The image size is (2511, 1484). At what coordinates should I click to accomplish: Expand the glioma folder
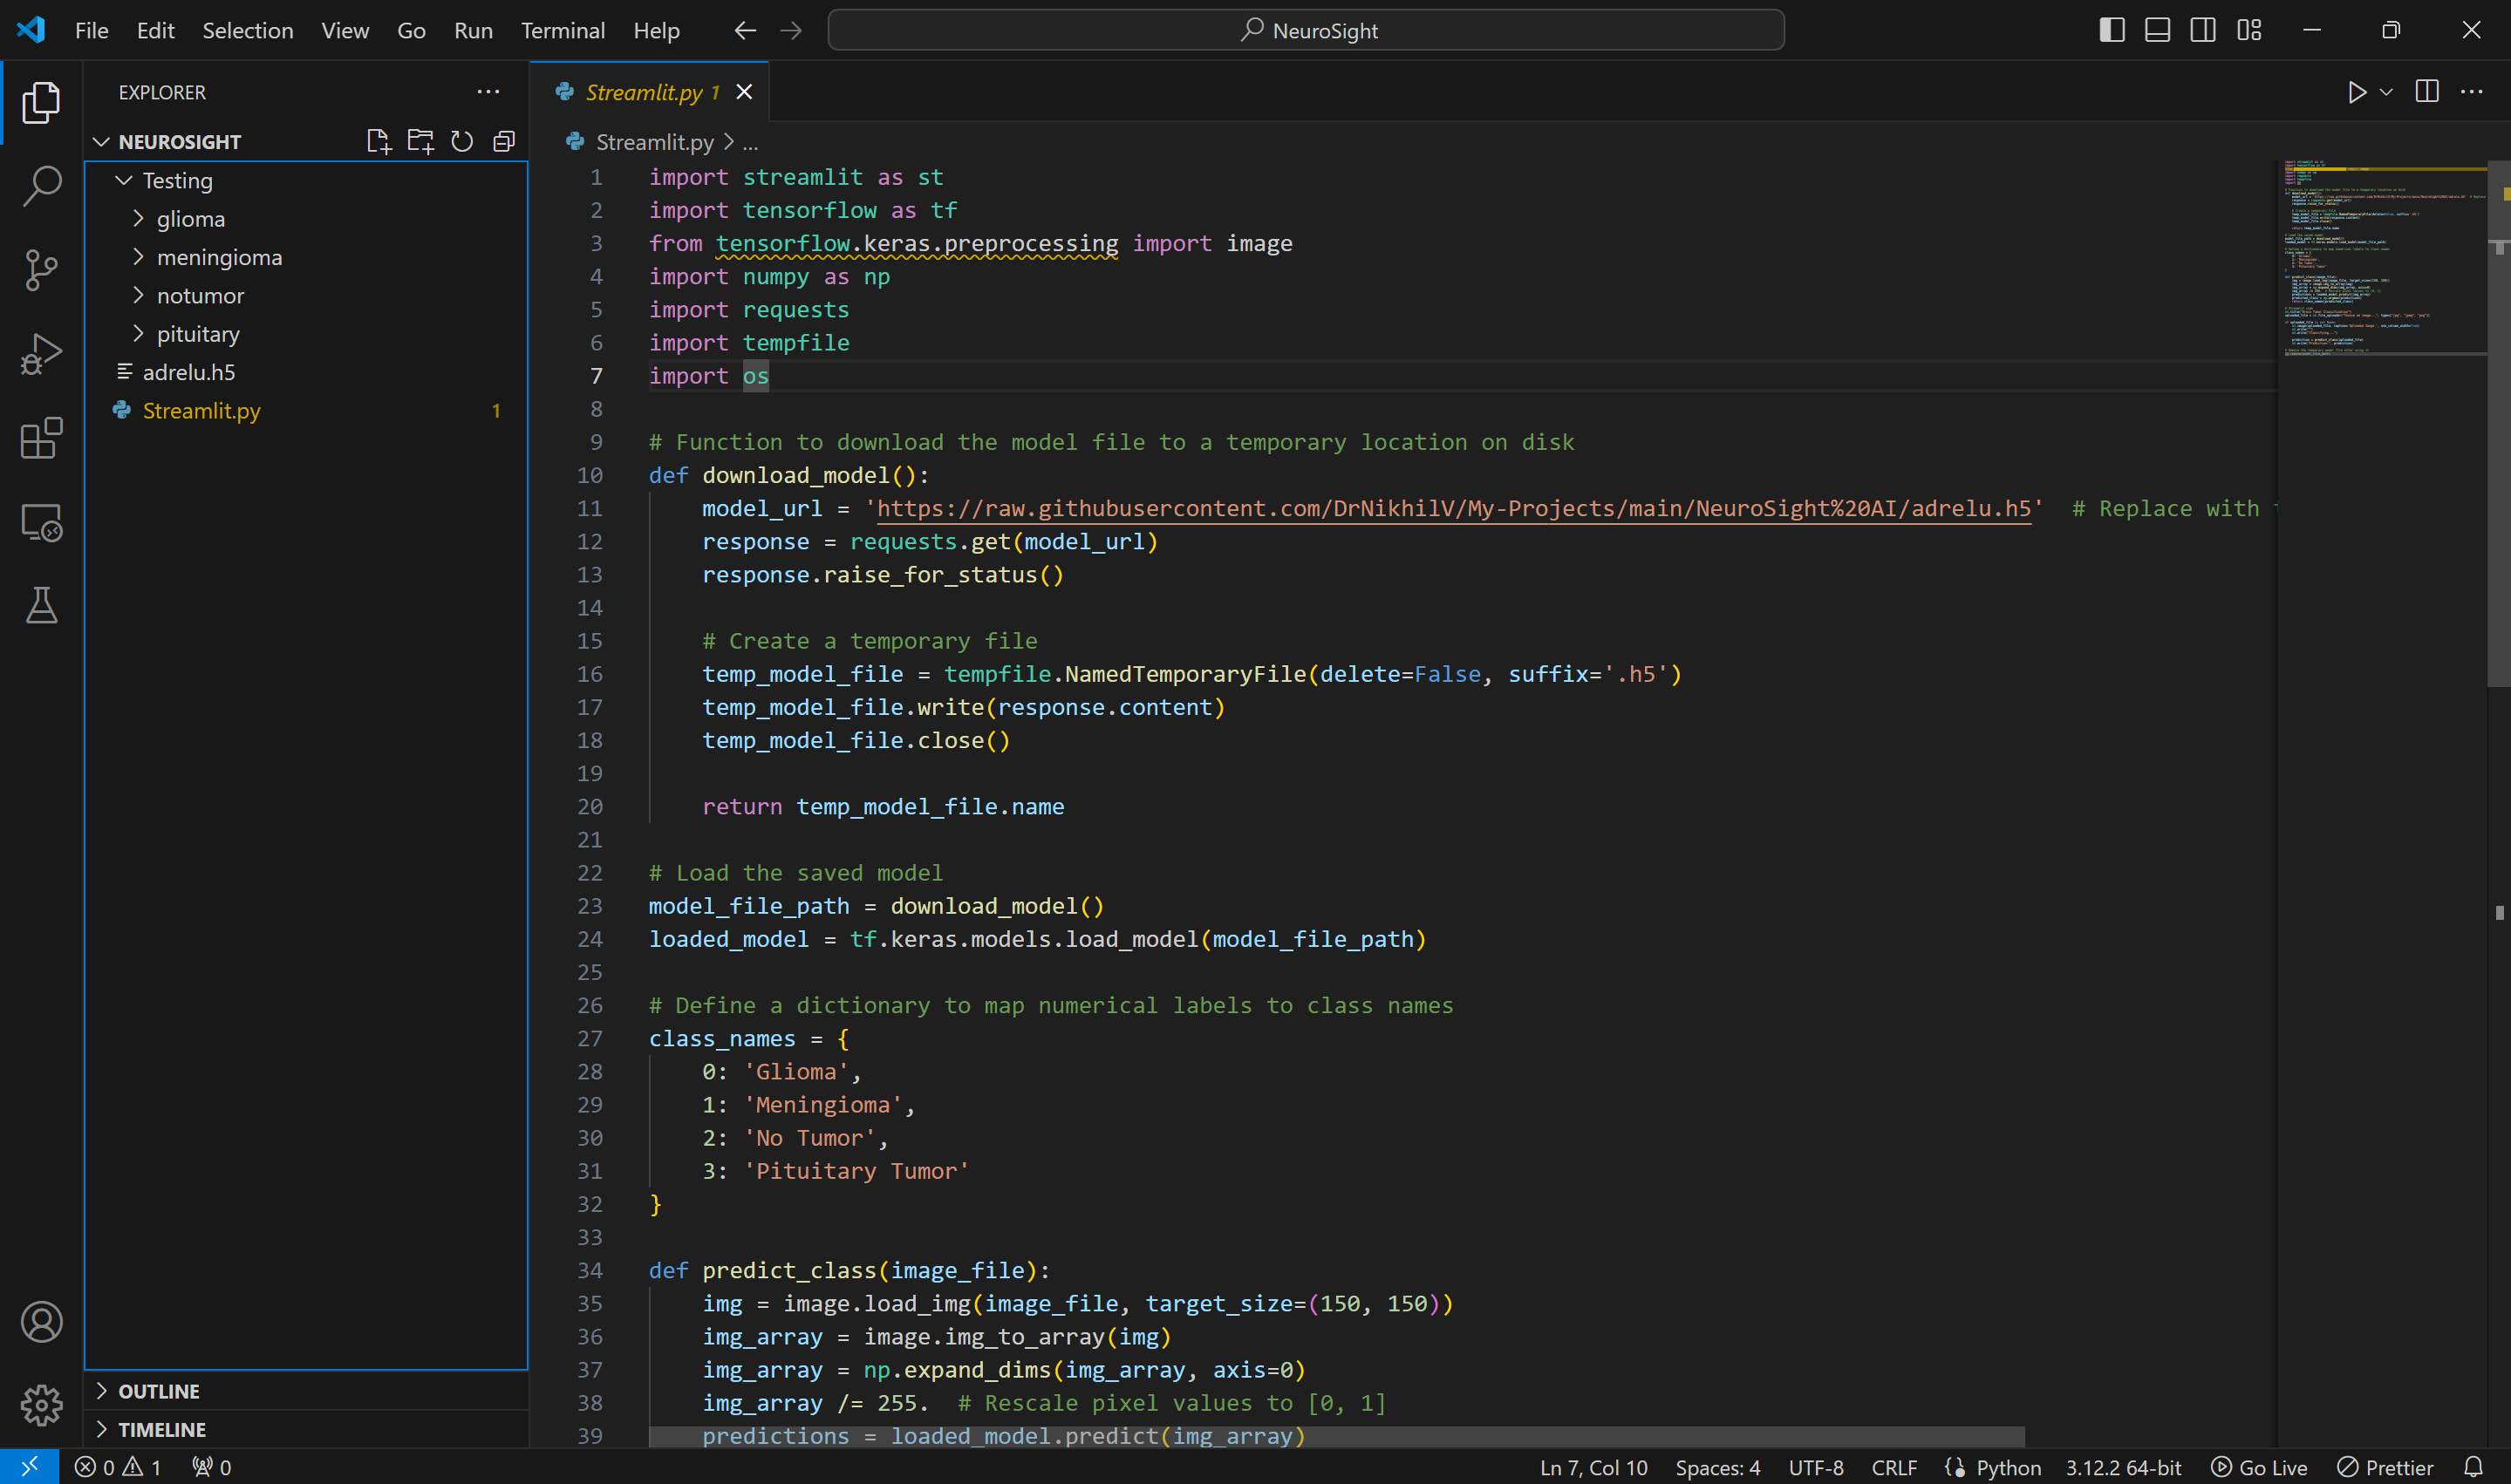point(190,219)
